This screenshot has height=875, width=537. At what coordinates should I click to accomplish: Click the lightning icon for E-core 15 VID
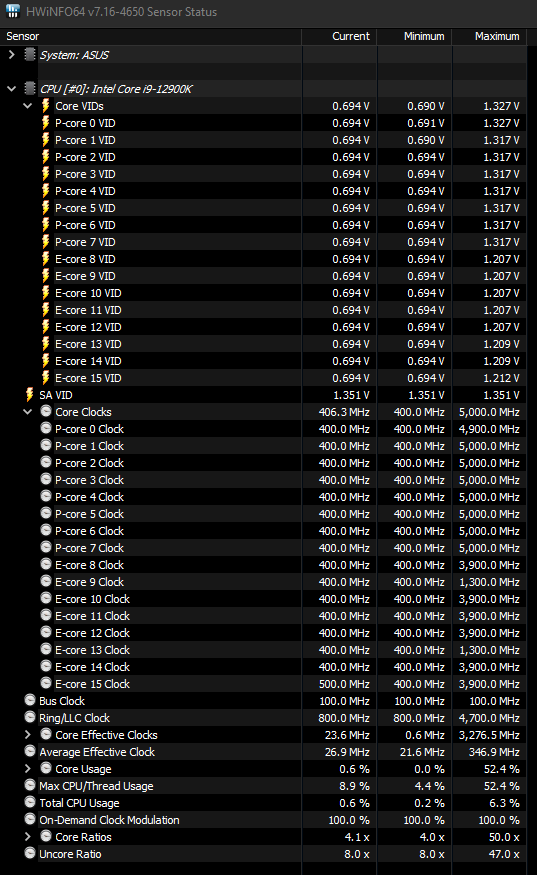(46, 378)
